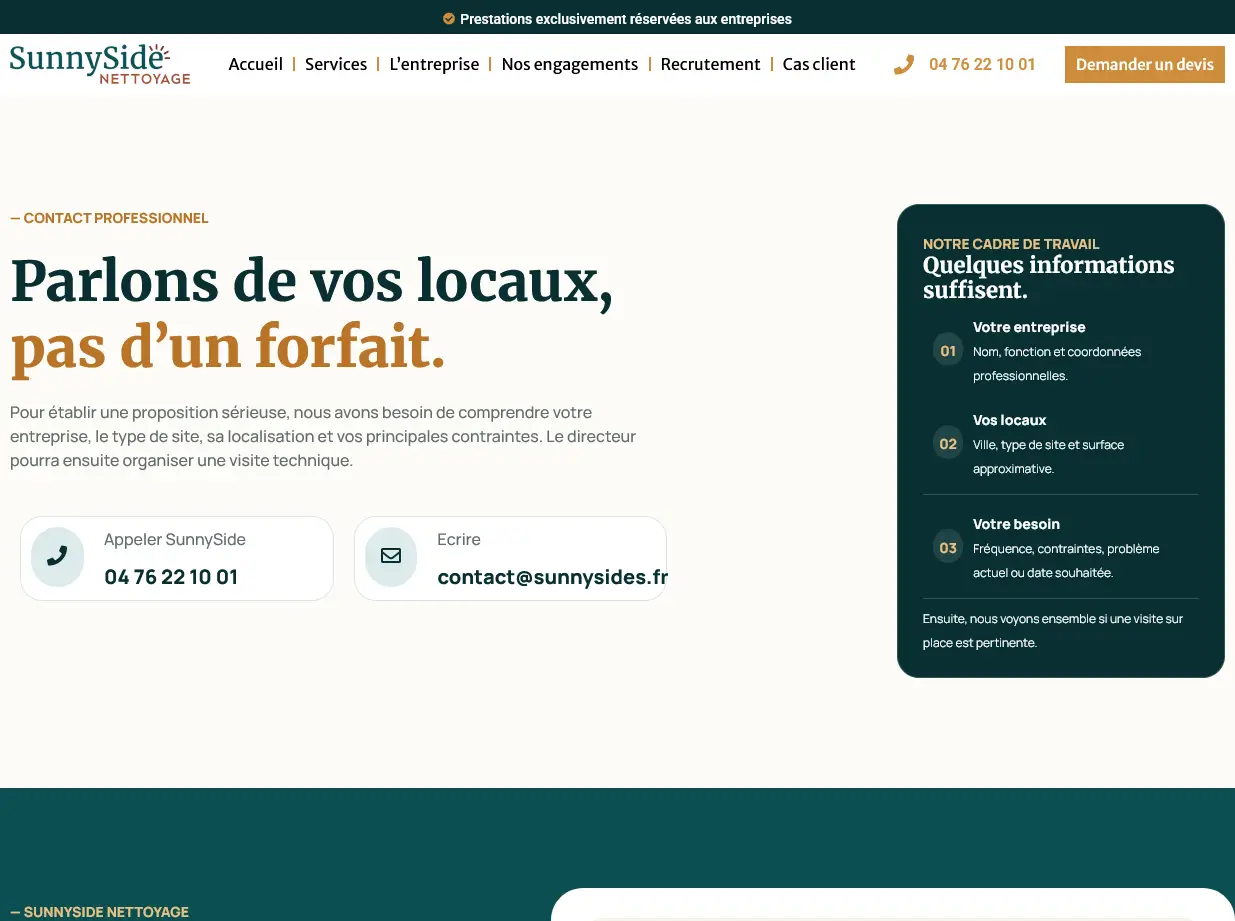Click the phone icon in Appeler SunnySide card
This screenshot has width=1235, height=921.
tap(57, 556)
